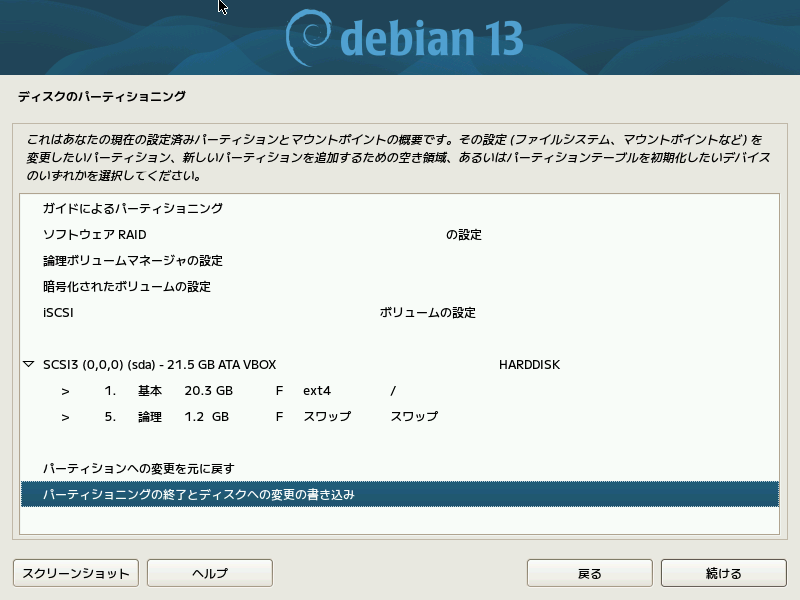Viewport: 800px width, 600px height.
Task: Proceed with 続ける button
Action: click(x=723, y=573)
